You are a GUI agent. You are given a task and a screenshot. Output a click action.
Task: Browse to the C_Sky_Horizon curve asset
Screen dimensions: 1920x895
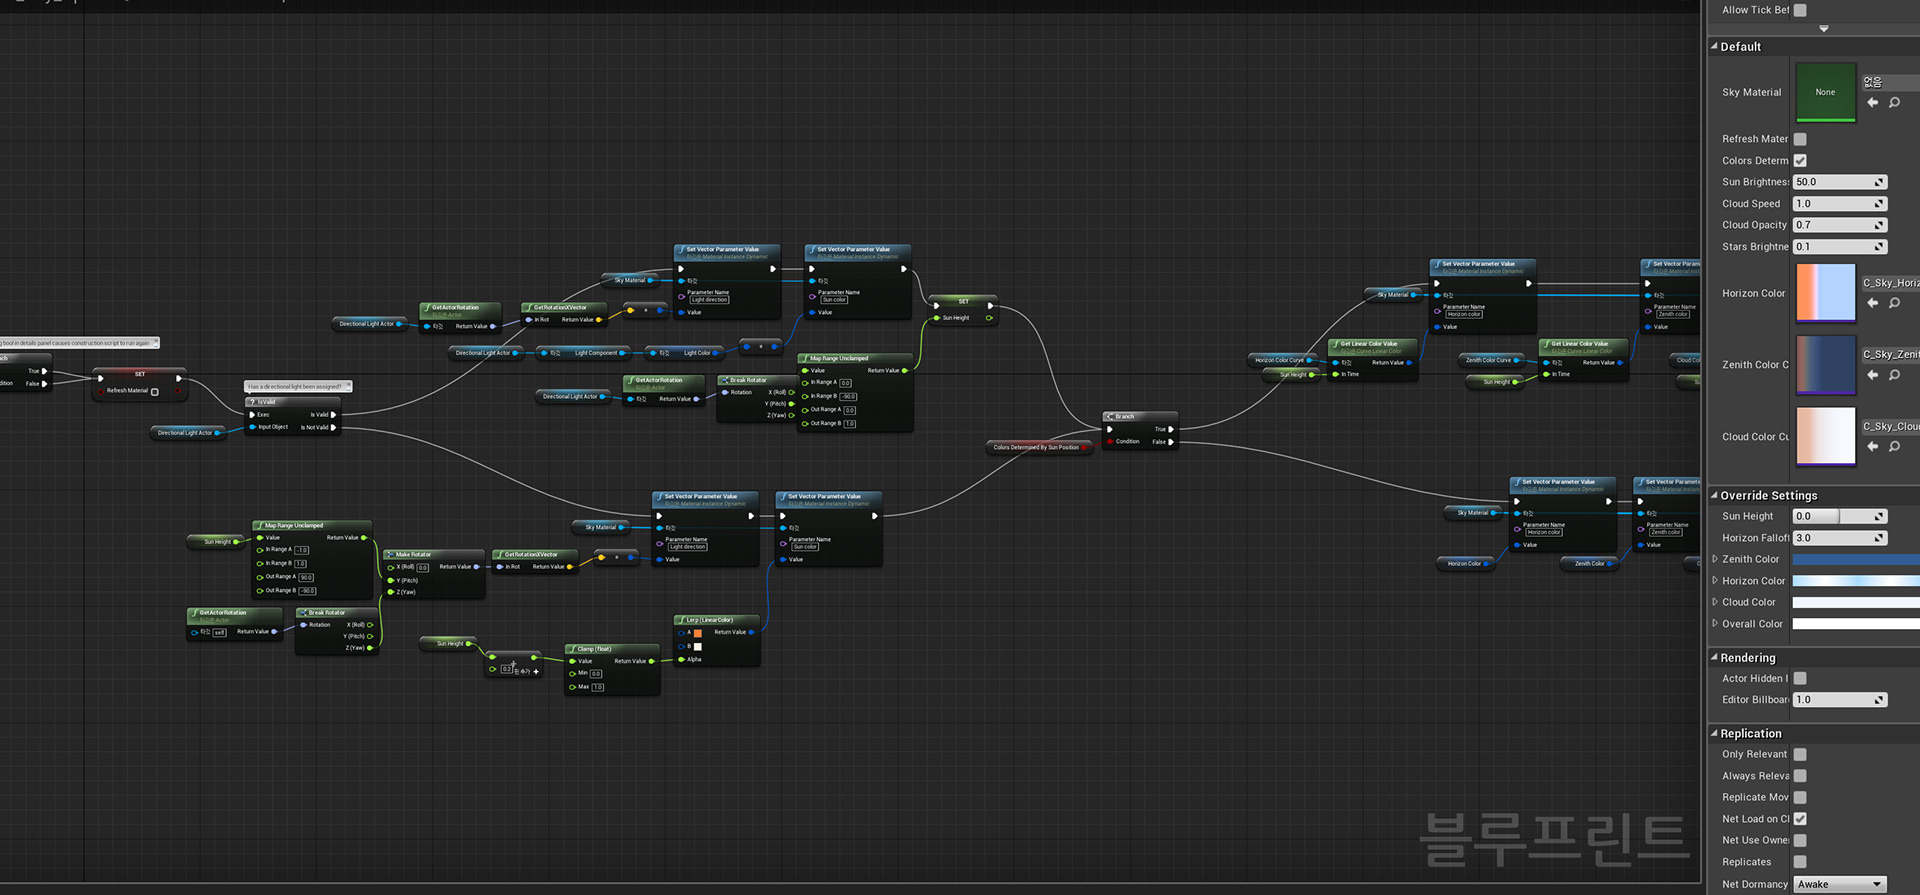tap(1894, 303)
